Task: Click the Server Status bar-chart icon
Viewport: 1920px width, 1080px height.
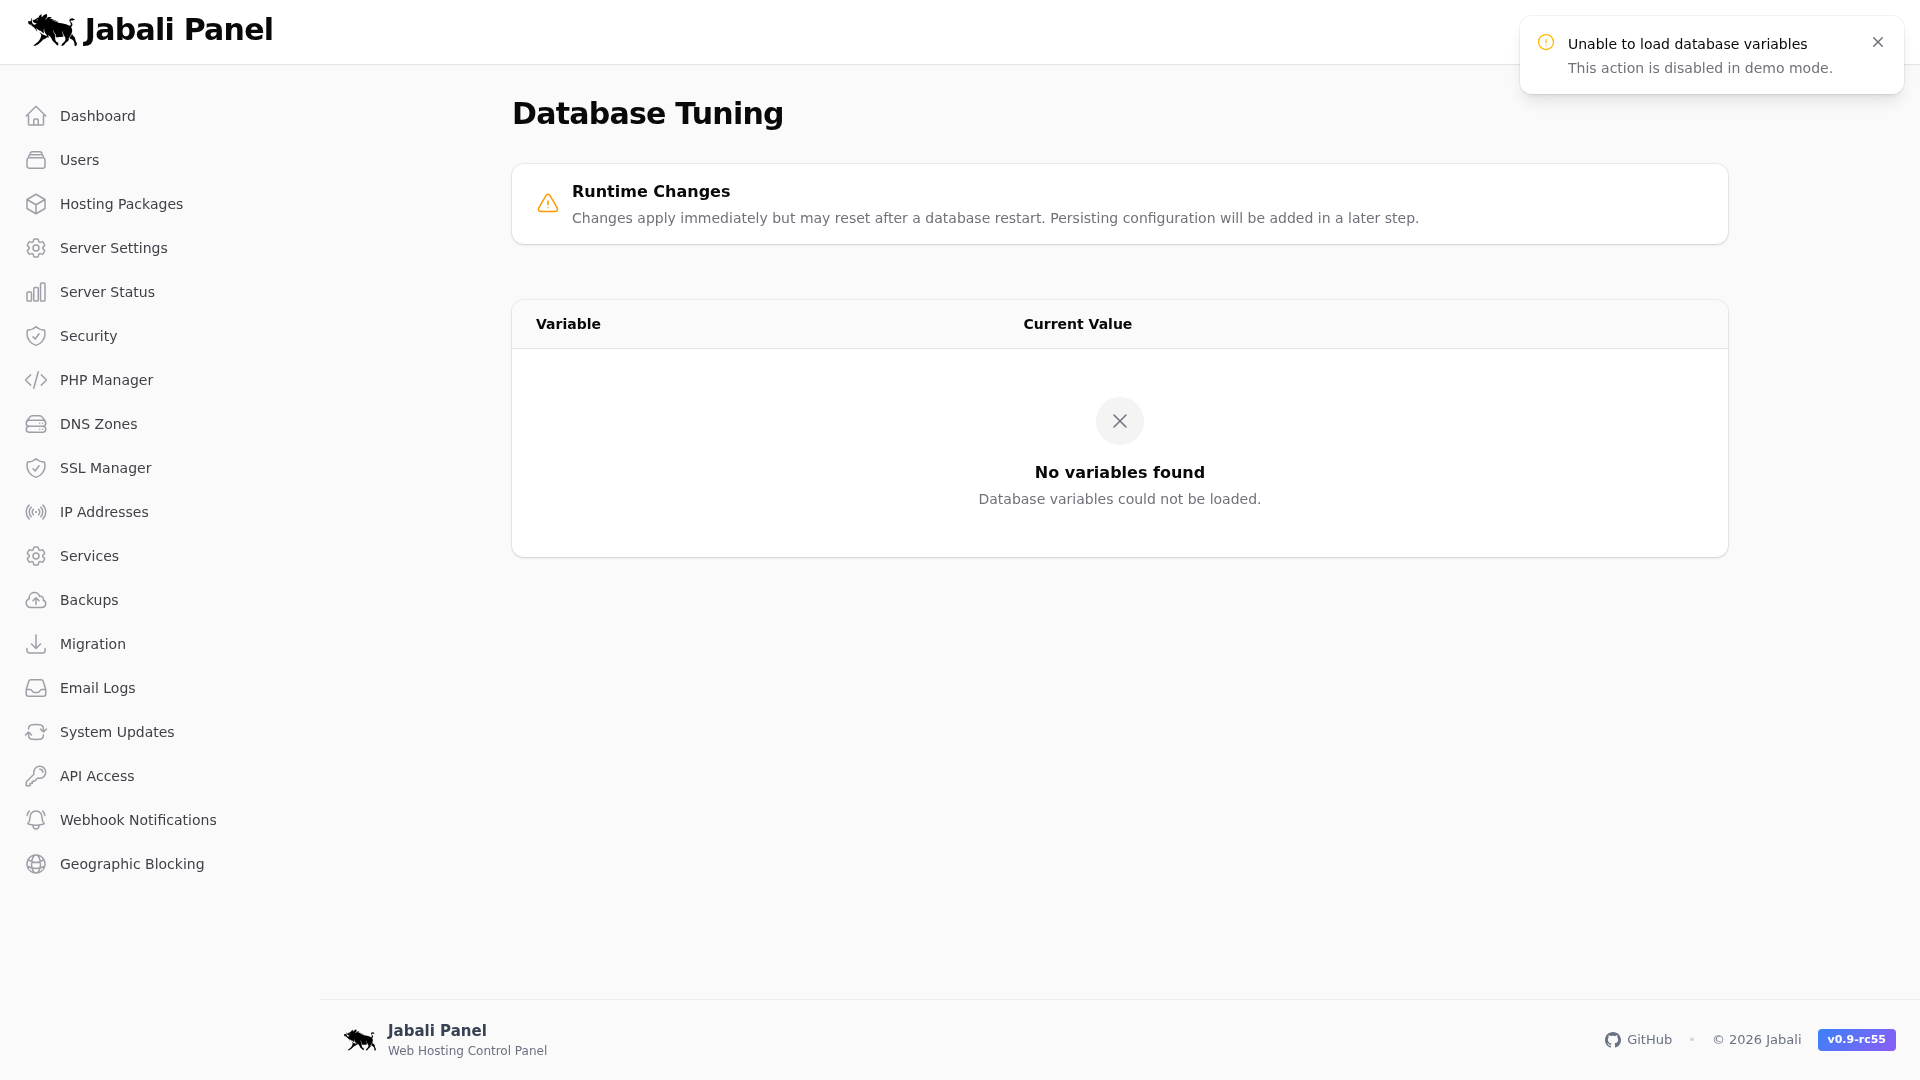Action: (x=36, y=292)
